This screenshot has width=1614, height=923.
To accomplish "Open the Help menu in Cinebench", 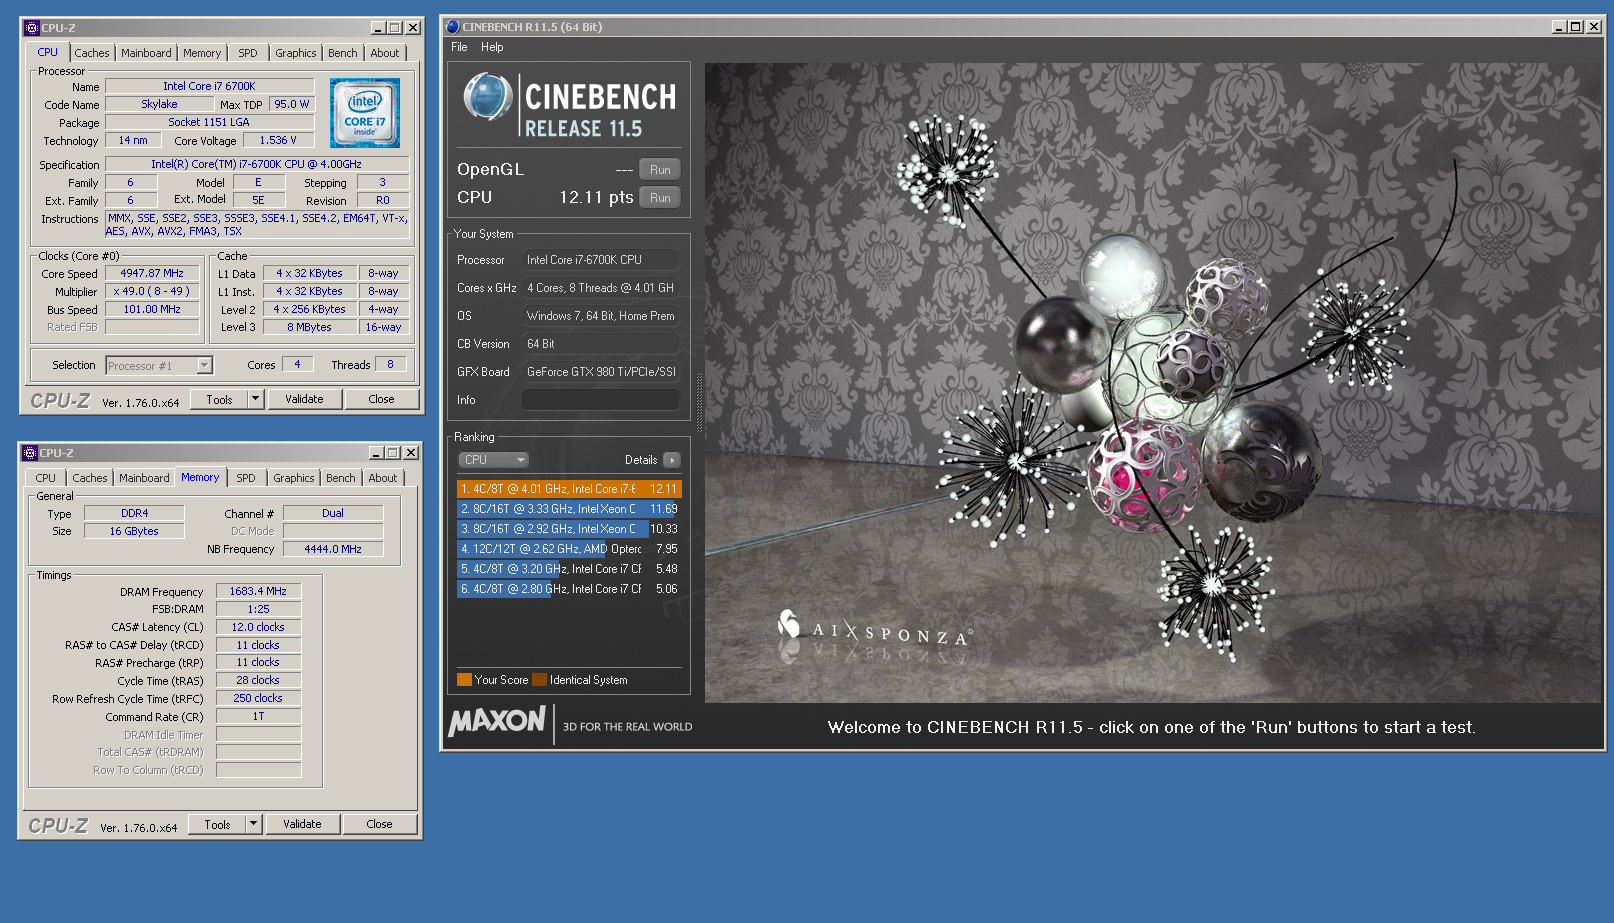I will point(492,47).
